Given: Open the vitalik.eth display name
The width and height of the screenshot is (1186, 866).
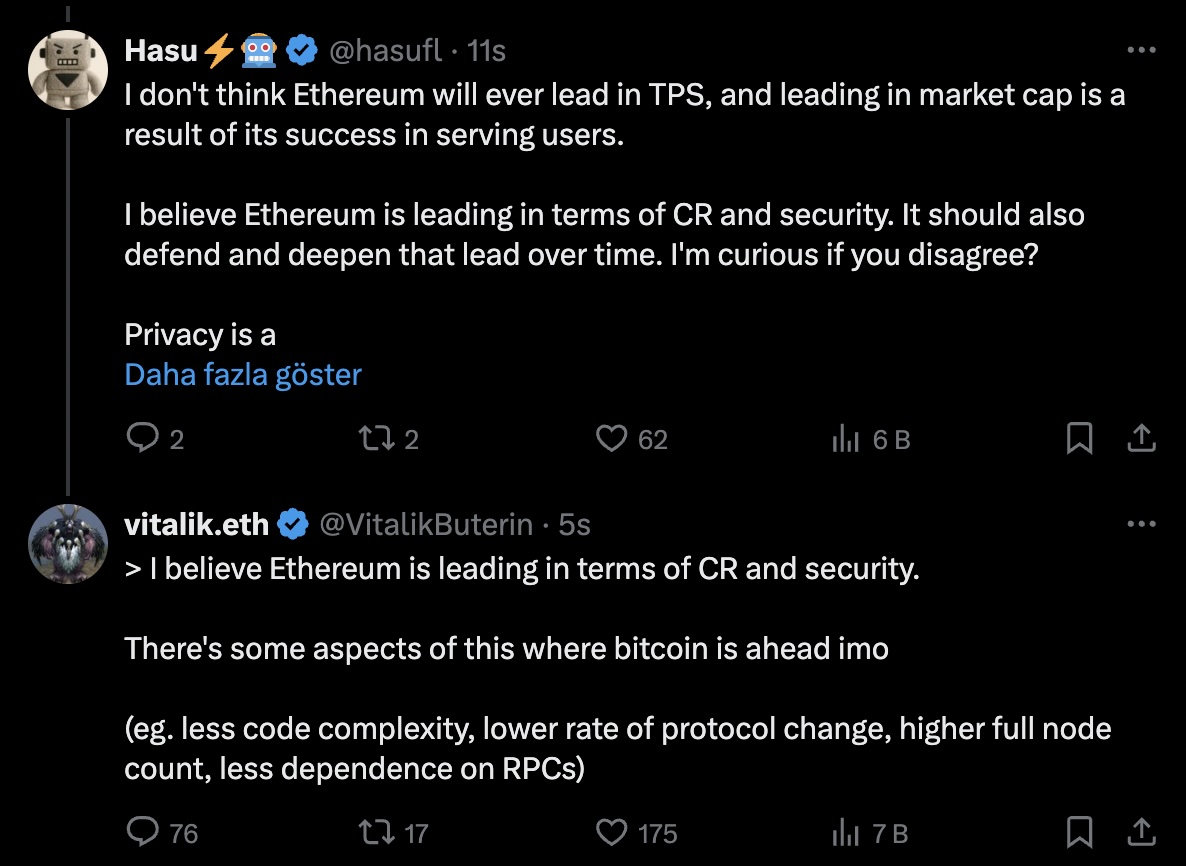Looking at the screenshot, I should 196,524.
